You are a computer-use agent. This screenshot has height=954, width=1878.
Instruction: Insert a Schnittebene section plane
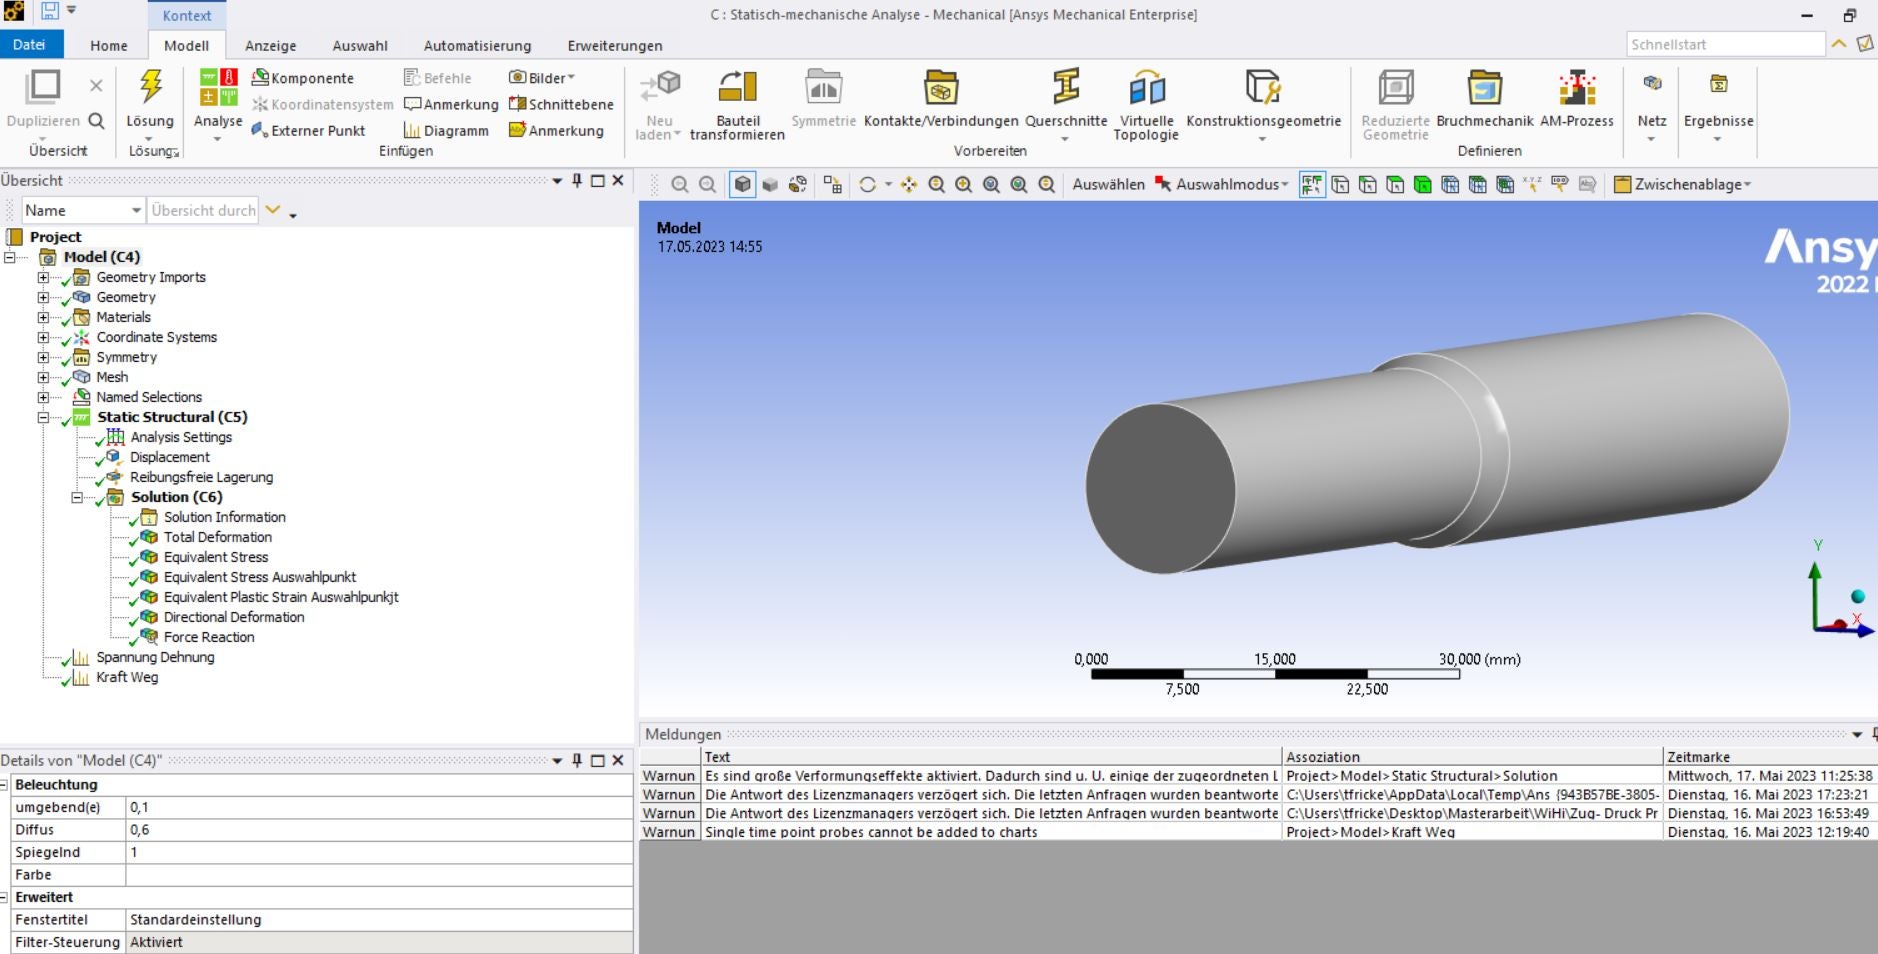pos(561,104)
